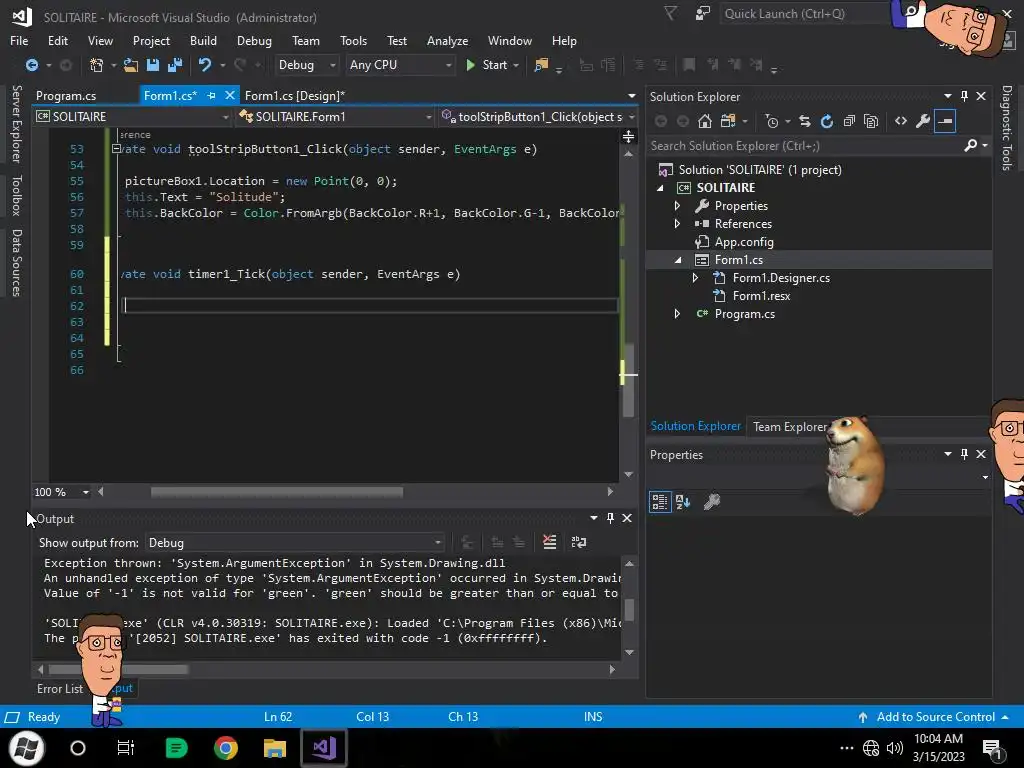Click the Open File folder icon

point(131,65)
